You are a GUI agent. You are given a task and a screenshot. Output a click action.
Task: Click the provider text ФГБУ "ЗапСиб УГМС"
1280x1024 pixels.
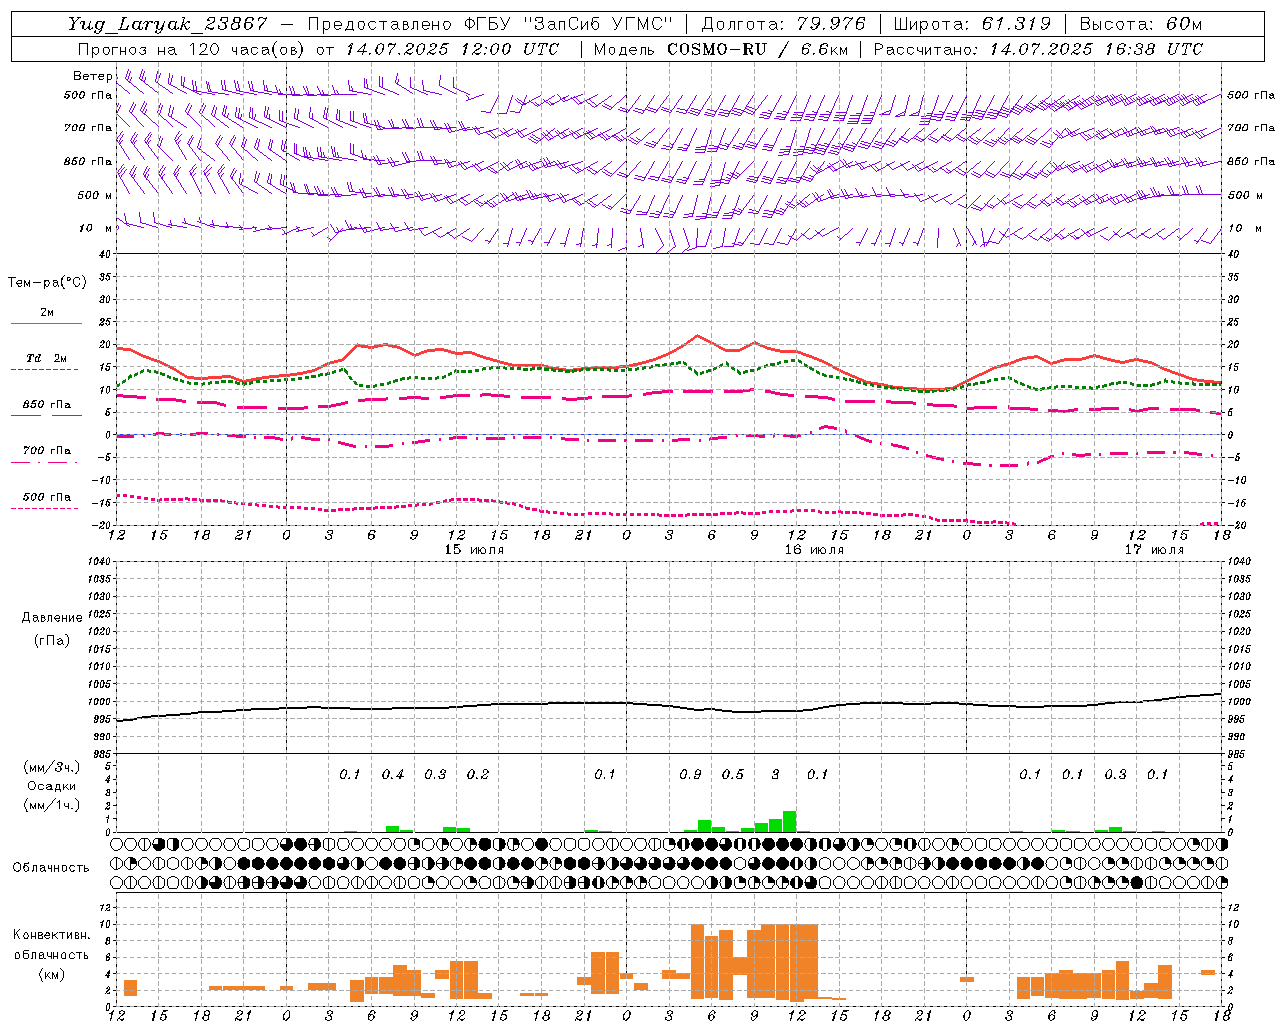point(568,24)
